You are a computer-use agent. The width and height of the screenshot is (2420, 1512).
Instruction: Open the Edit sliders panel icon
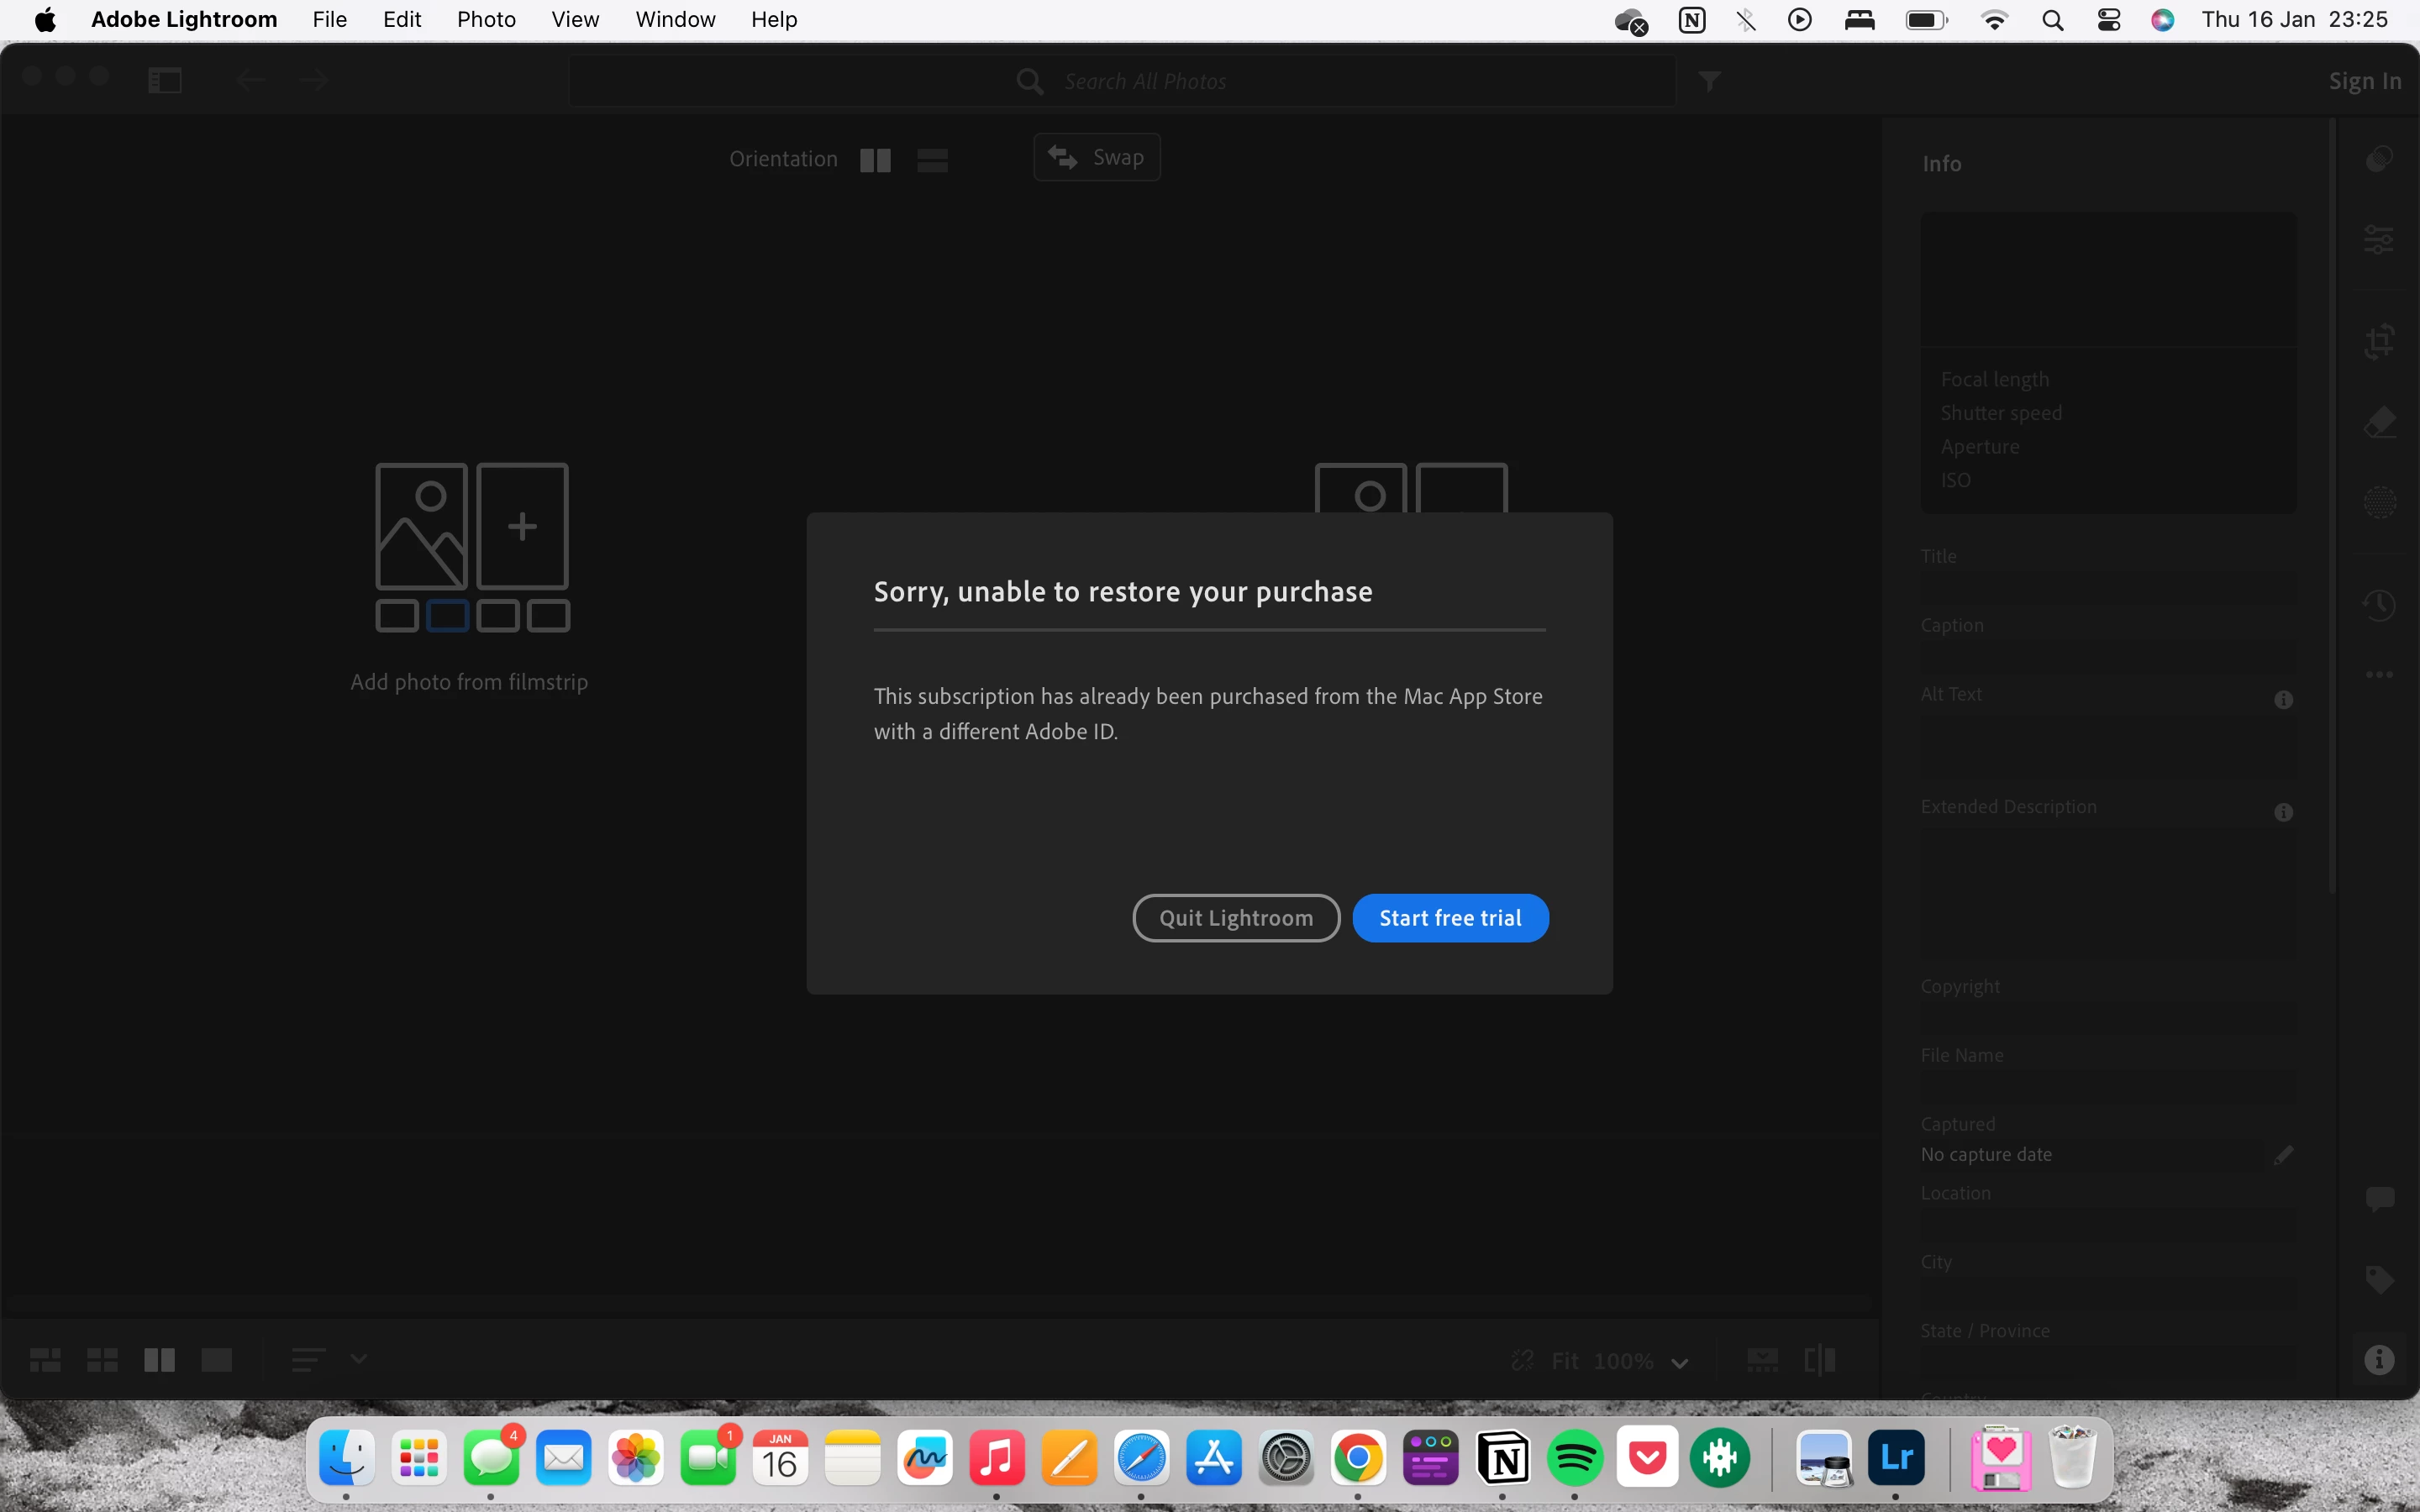pos(2379,240)
